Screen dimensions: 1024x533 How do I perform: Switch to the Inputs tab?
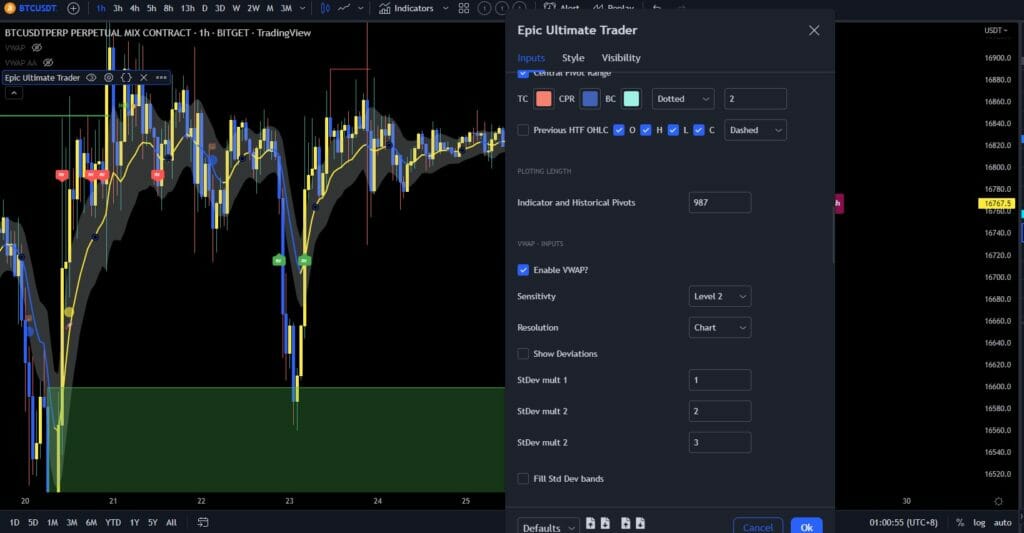point(531,58)
